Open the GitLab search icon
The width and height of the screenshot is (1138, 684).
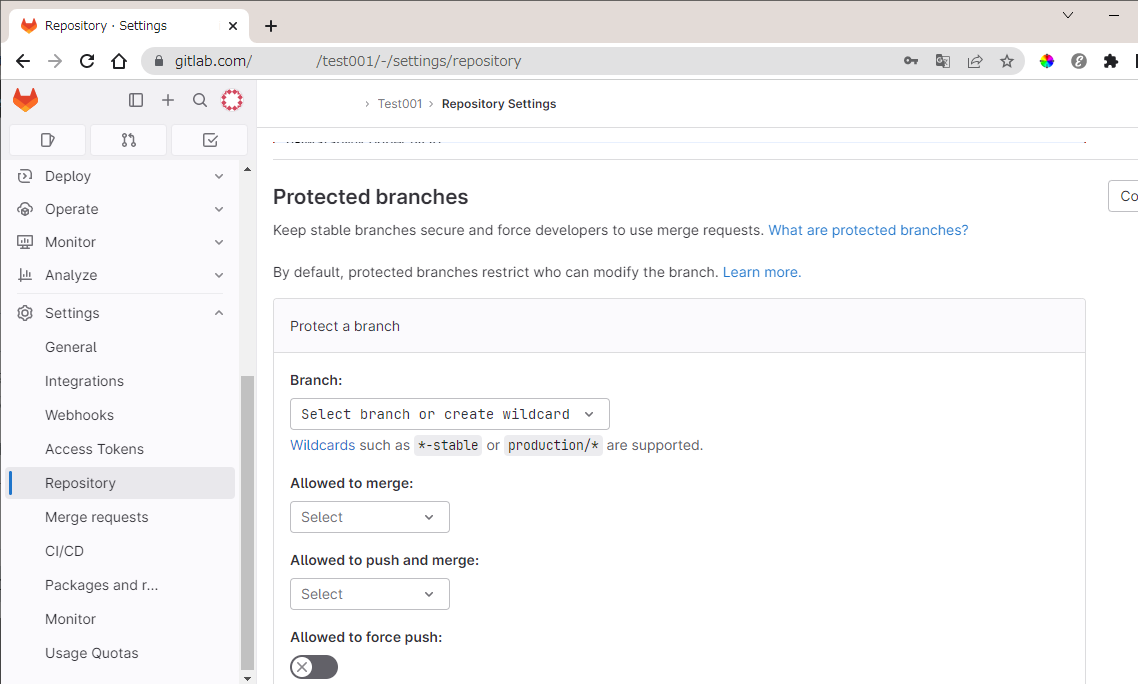pyautogui.click(x=200, y=100)
